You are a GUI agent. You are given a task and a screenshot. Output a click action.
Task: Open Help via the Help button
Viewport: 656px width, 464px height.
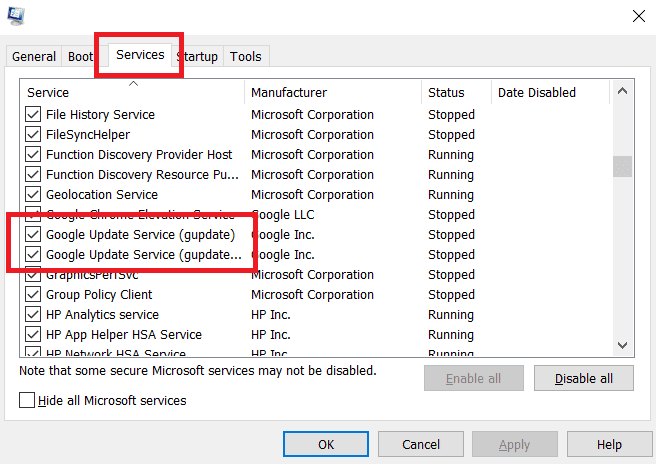609,444
